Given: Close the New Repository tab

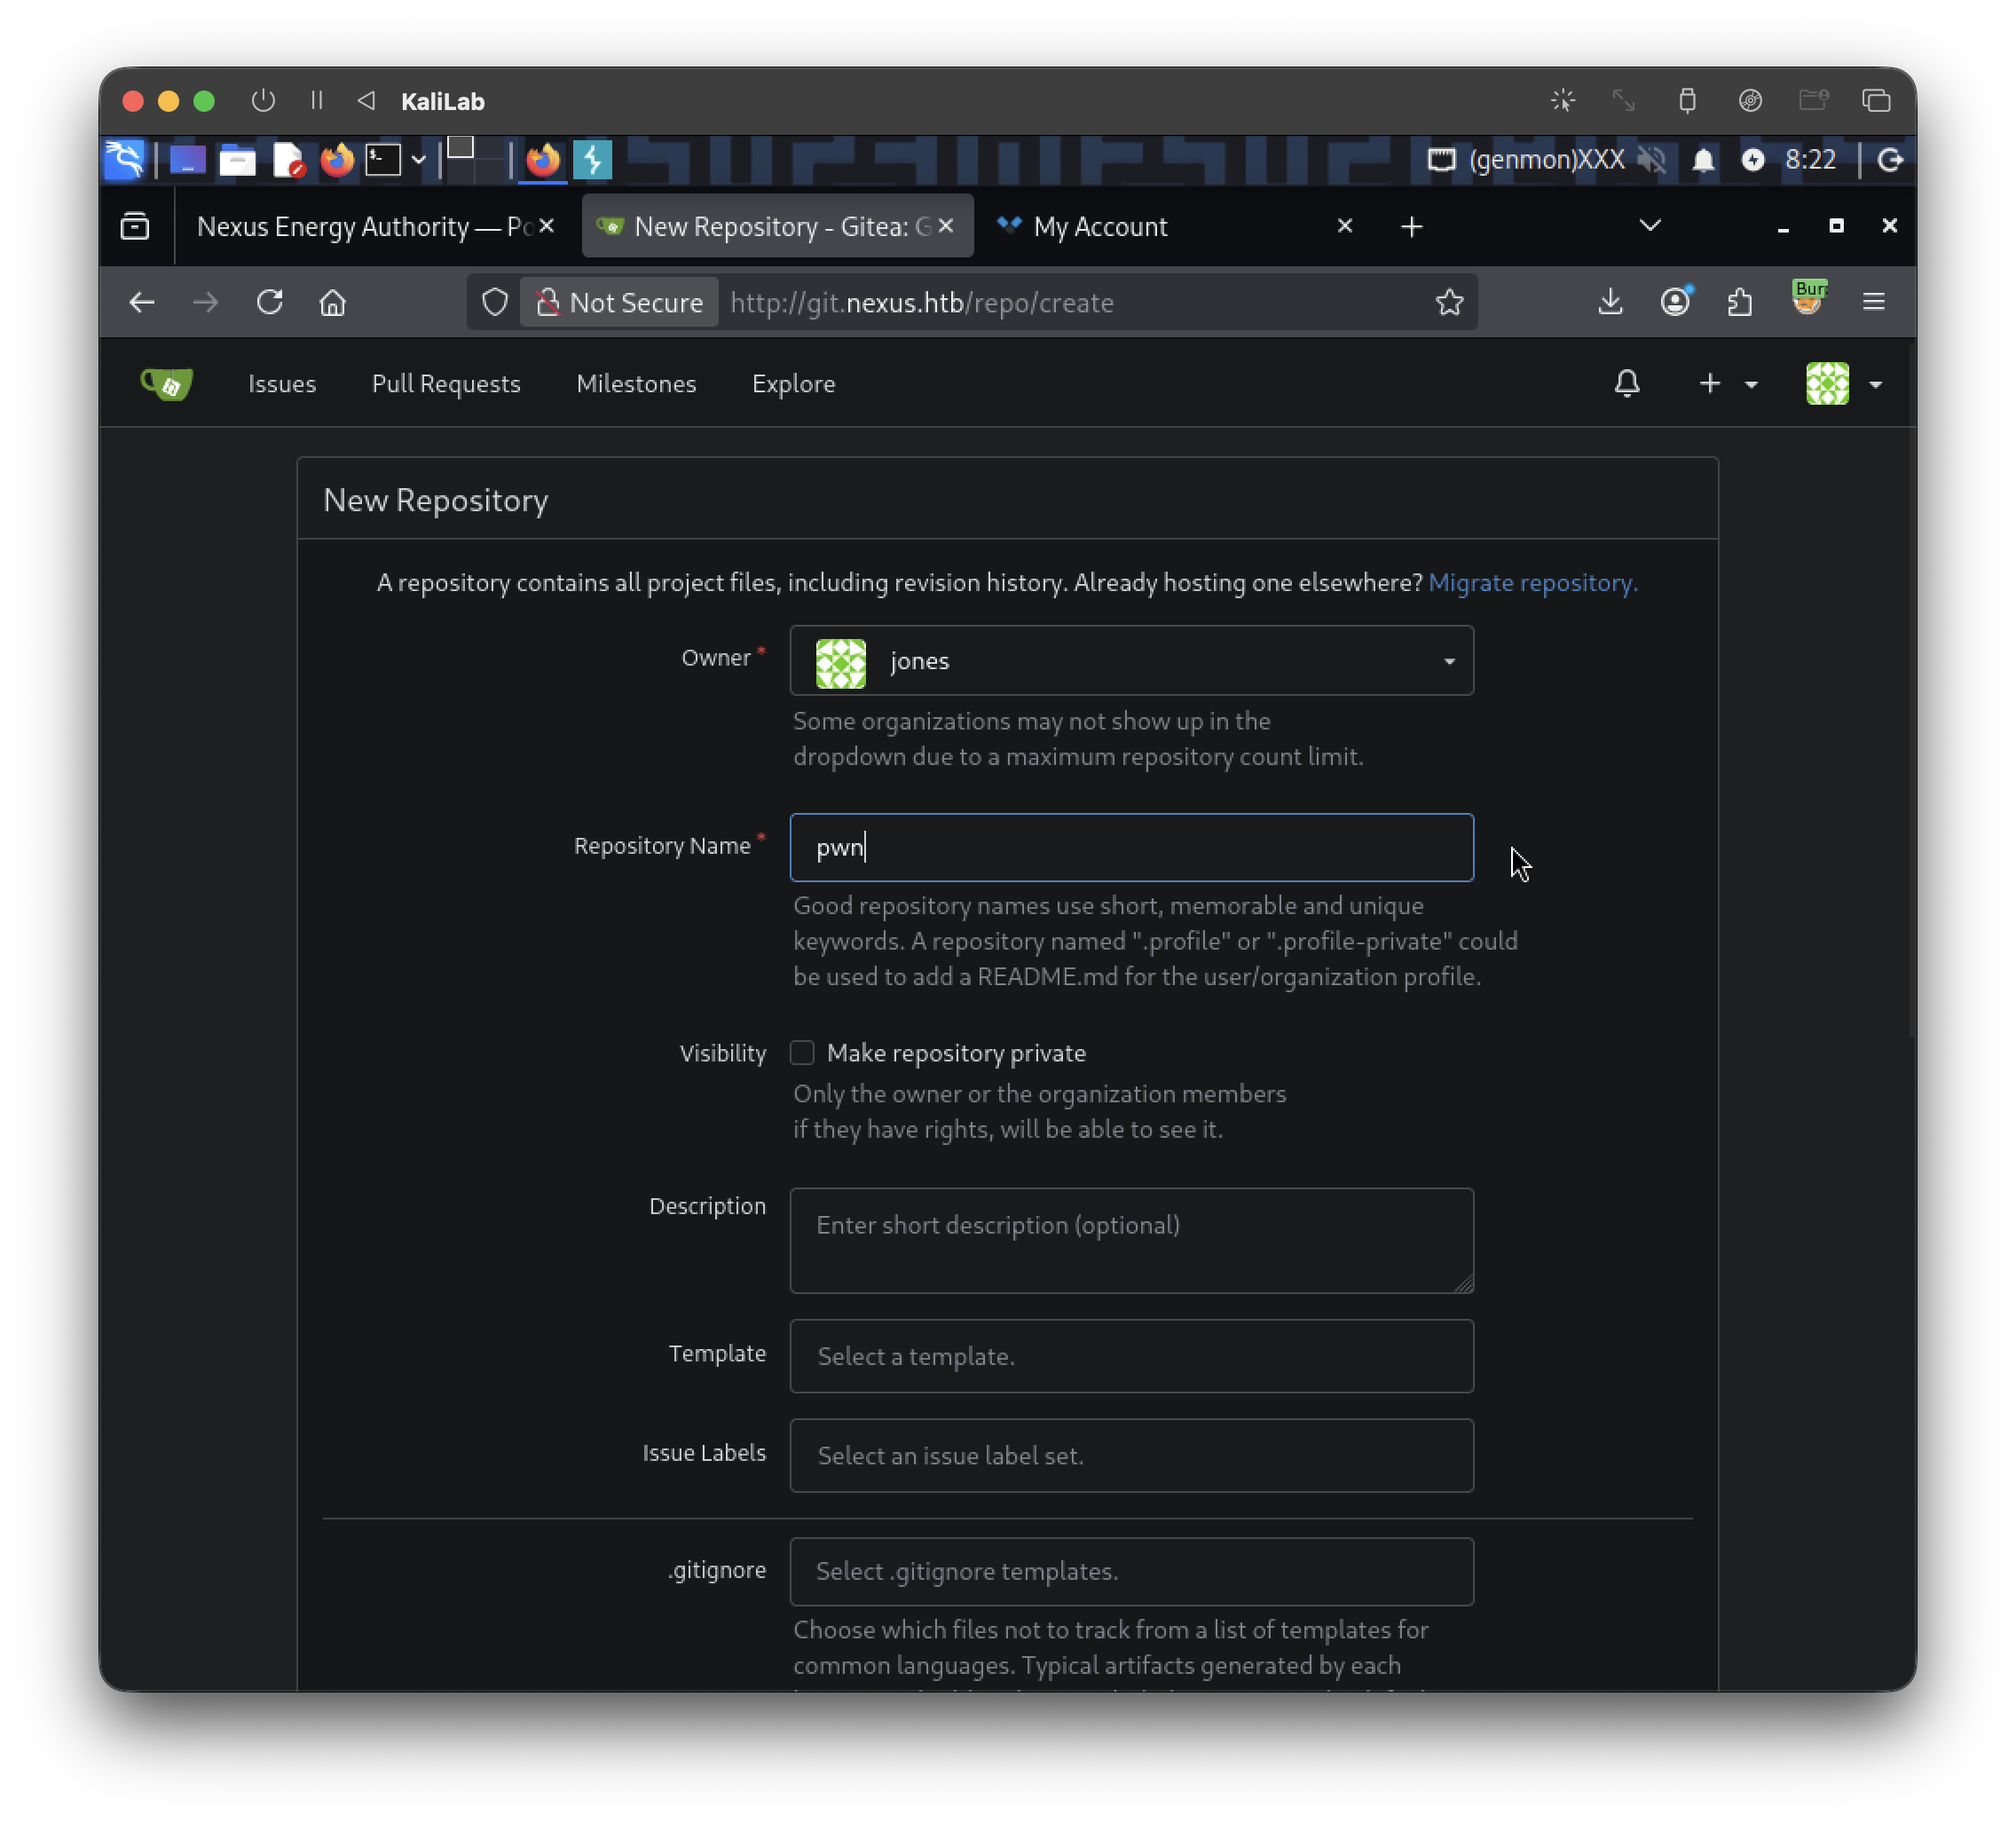Looking at the screenshot, I should 945,226.
